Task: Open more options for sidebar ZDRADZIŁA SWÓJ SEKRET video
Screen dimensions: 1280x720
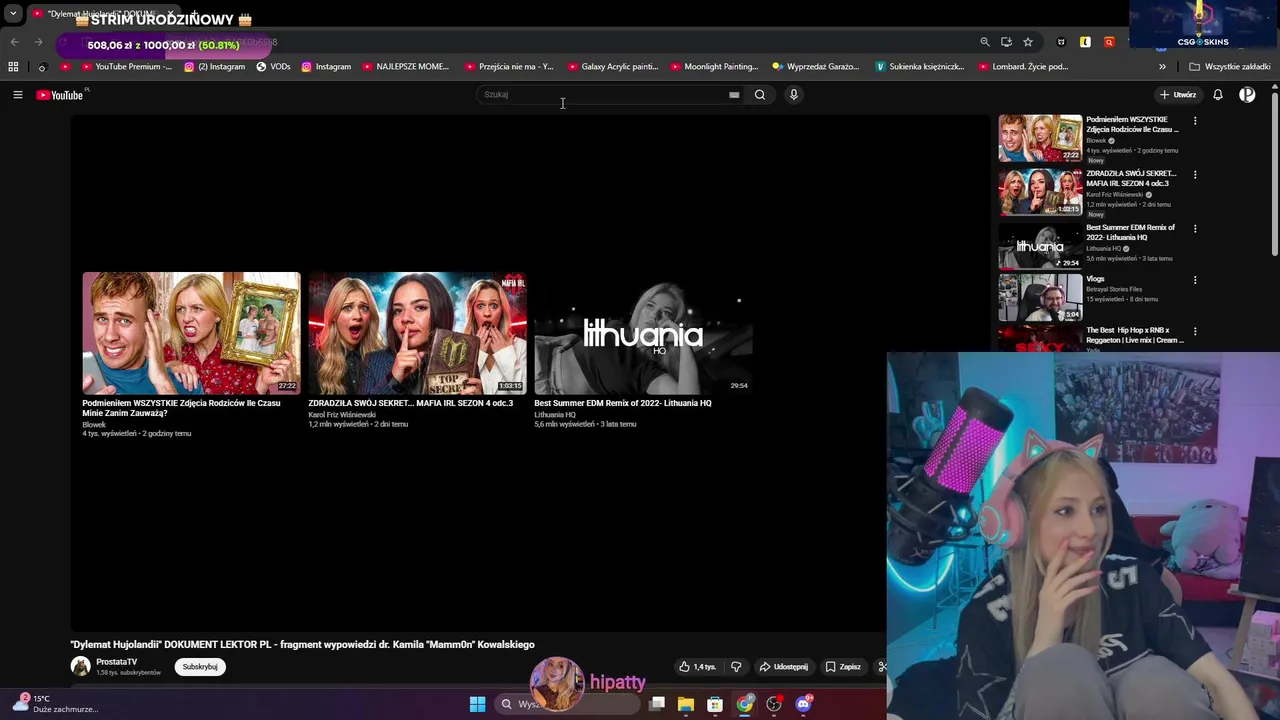Action: pos(1195,175)
